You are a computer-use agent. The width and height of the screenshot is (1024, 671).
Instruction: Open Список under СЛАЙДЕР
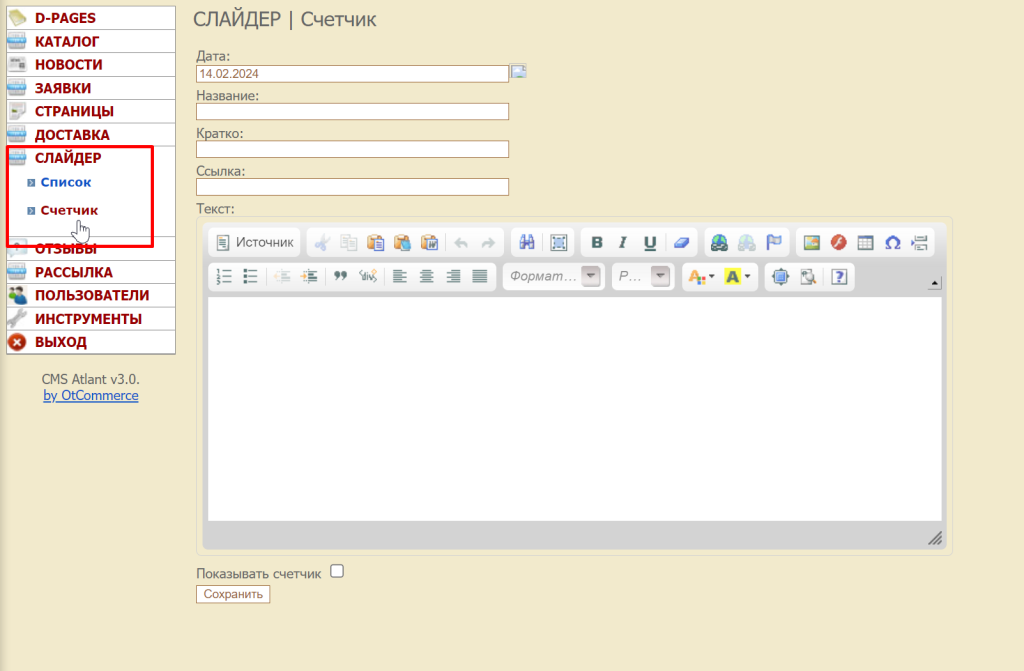coord(65,182)
